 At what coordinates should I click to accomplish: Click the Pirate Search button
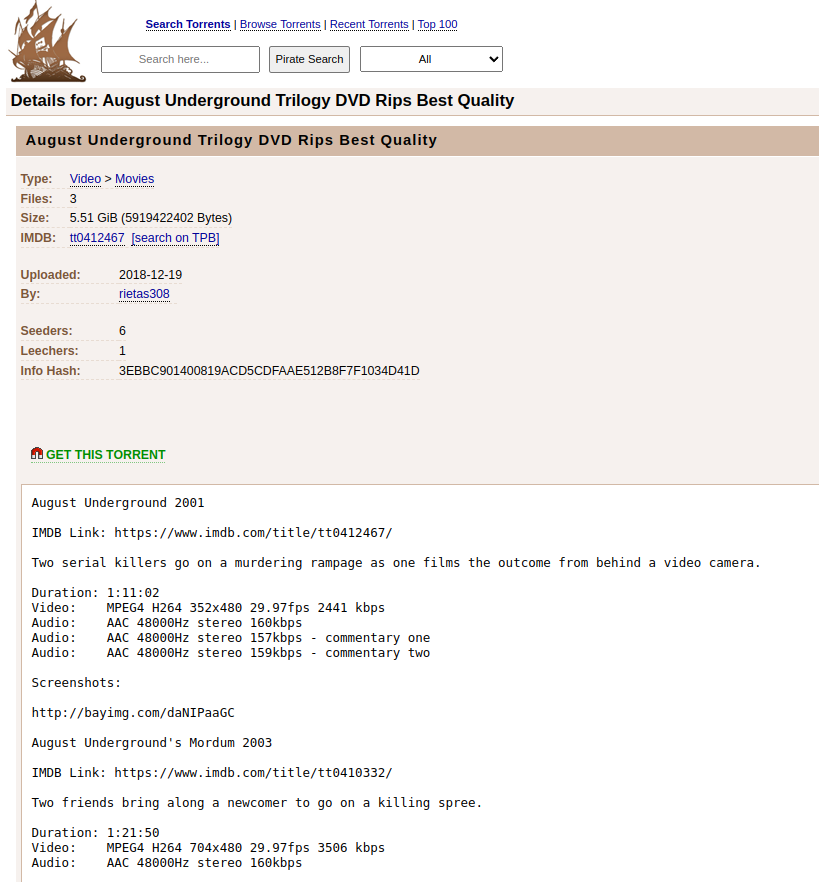click(309, 59)
